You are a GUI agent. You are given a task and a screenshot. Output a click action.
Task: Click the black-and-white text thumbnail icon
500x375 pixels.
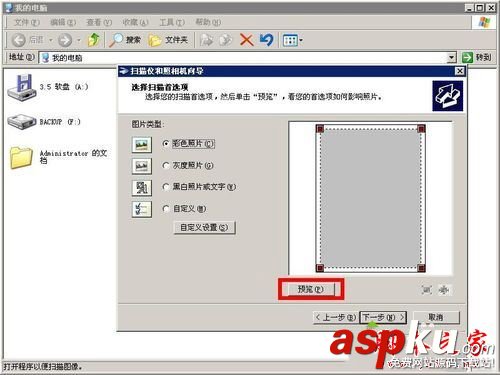click(142, 188)
